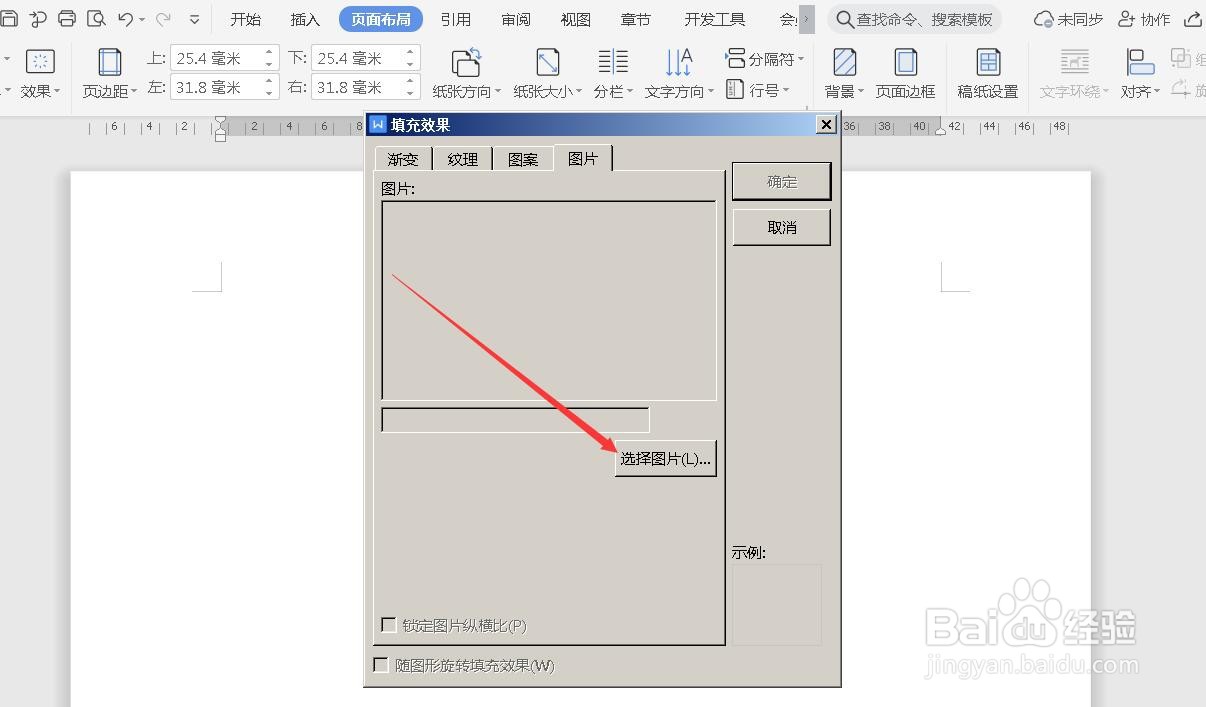Click the 图片 preview area in the dialog
Screen dimensions: 1206x707
[x=549, y=300]
